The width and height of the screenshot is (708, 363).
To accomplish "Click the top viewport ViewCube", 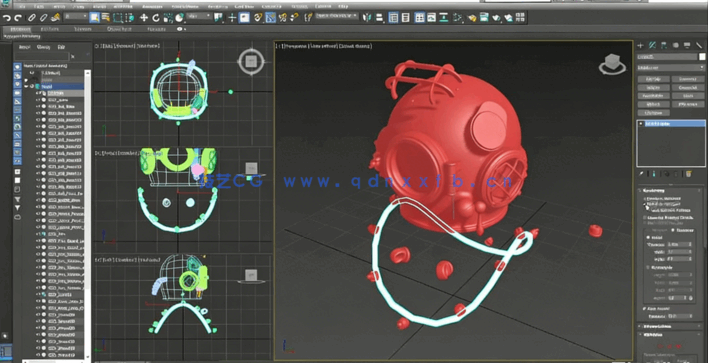I will point(251,61).
